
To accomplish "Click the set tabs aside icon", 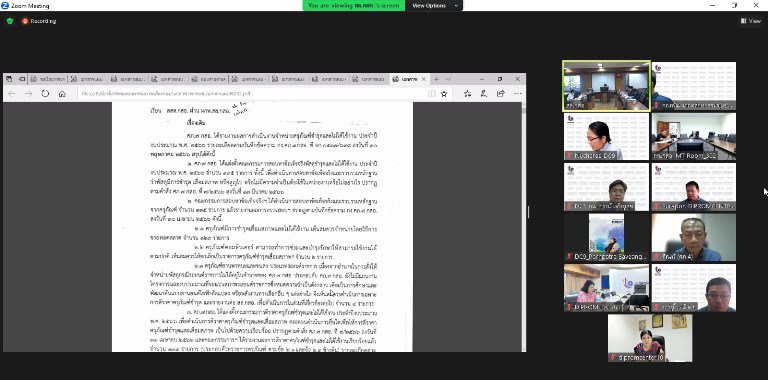I will (22, 79).
